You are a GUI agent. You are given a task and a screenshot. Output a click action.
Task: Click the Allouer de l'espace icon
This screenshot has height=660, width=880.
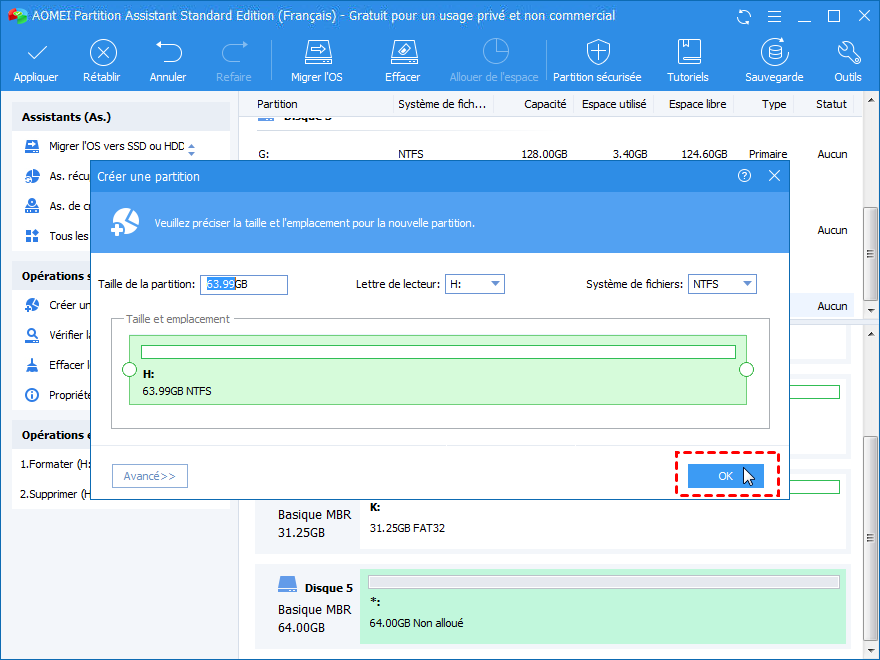[495, 52]
